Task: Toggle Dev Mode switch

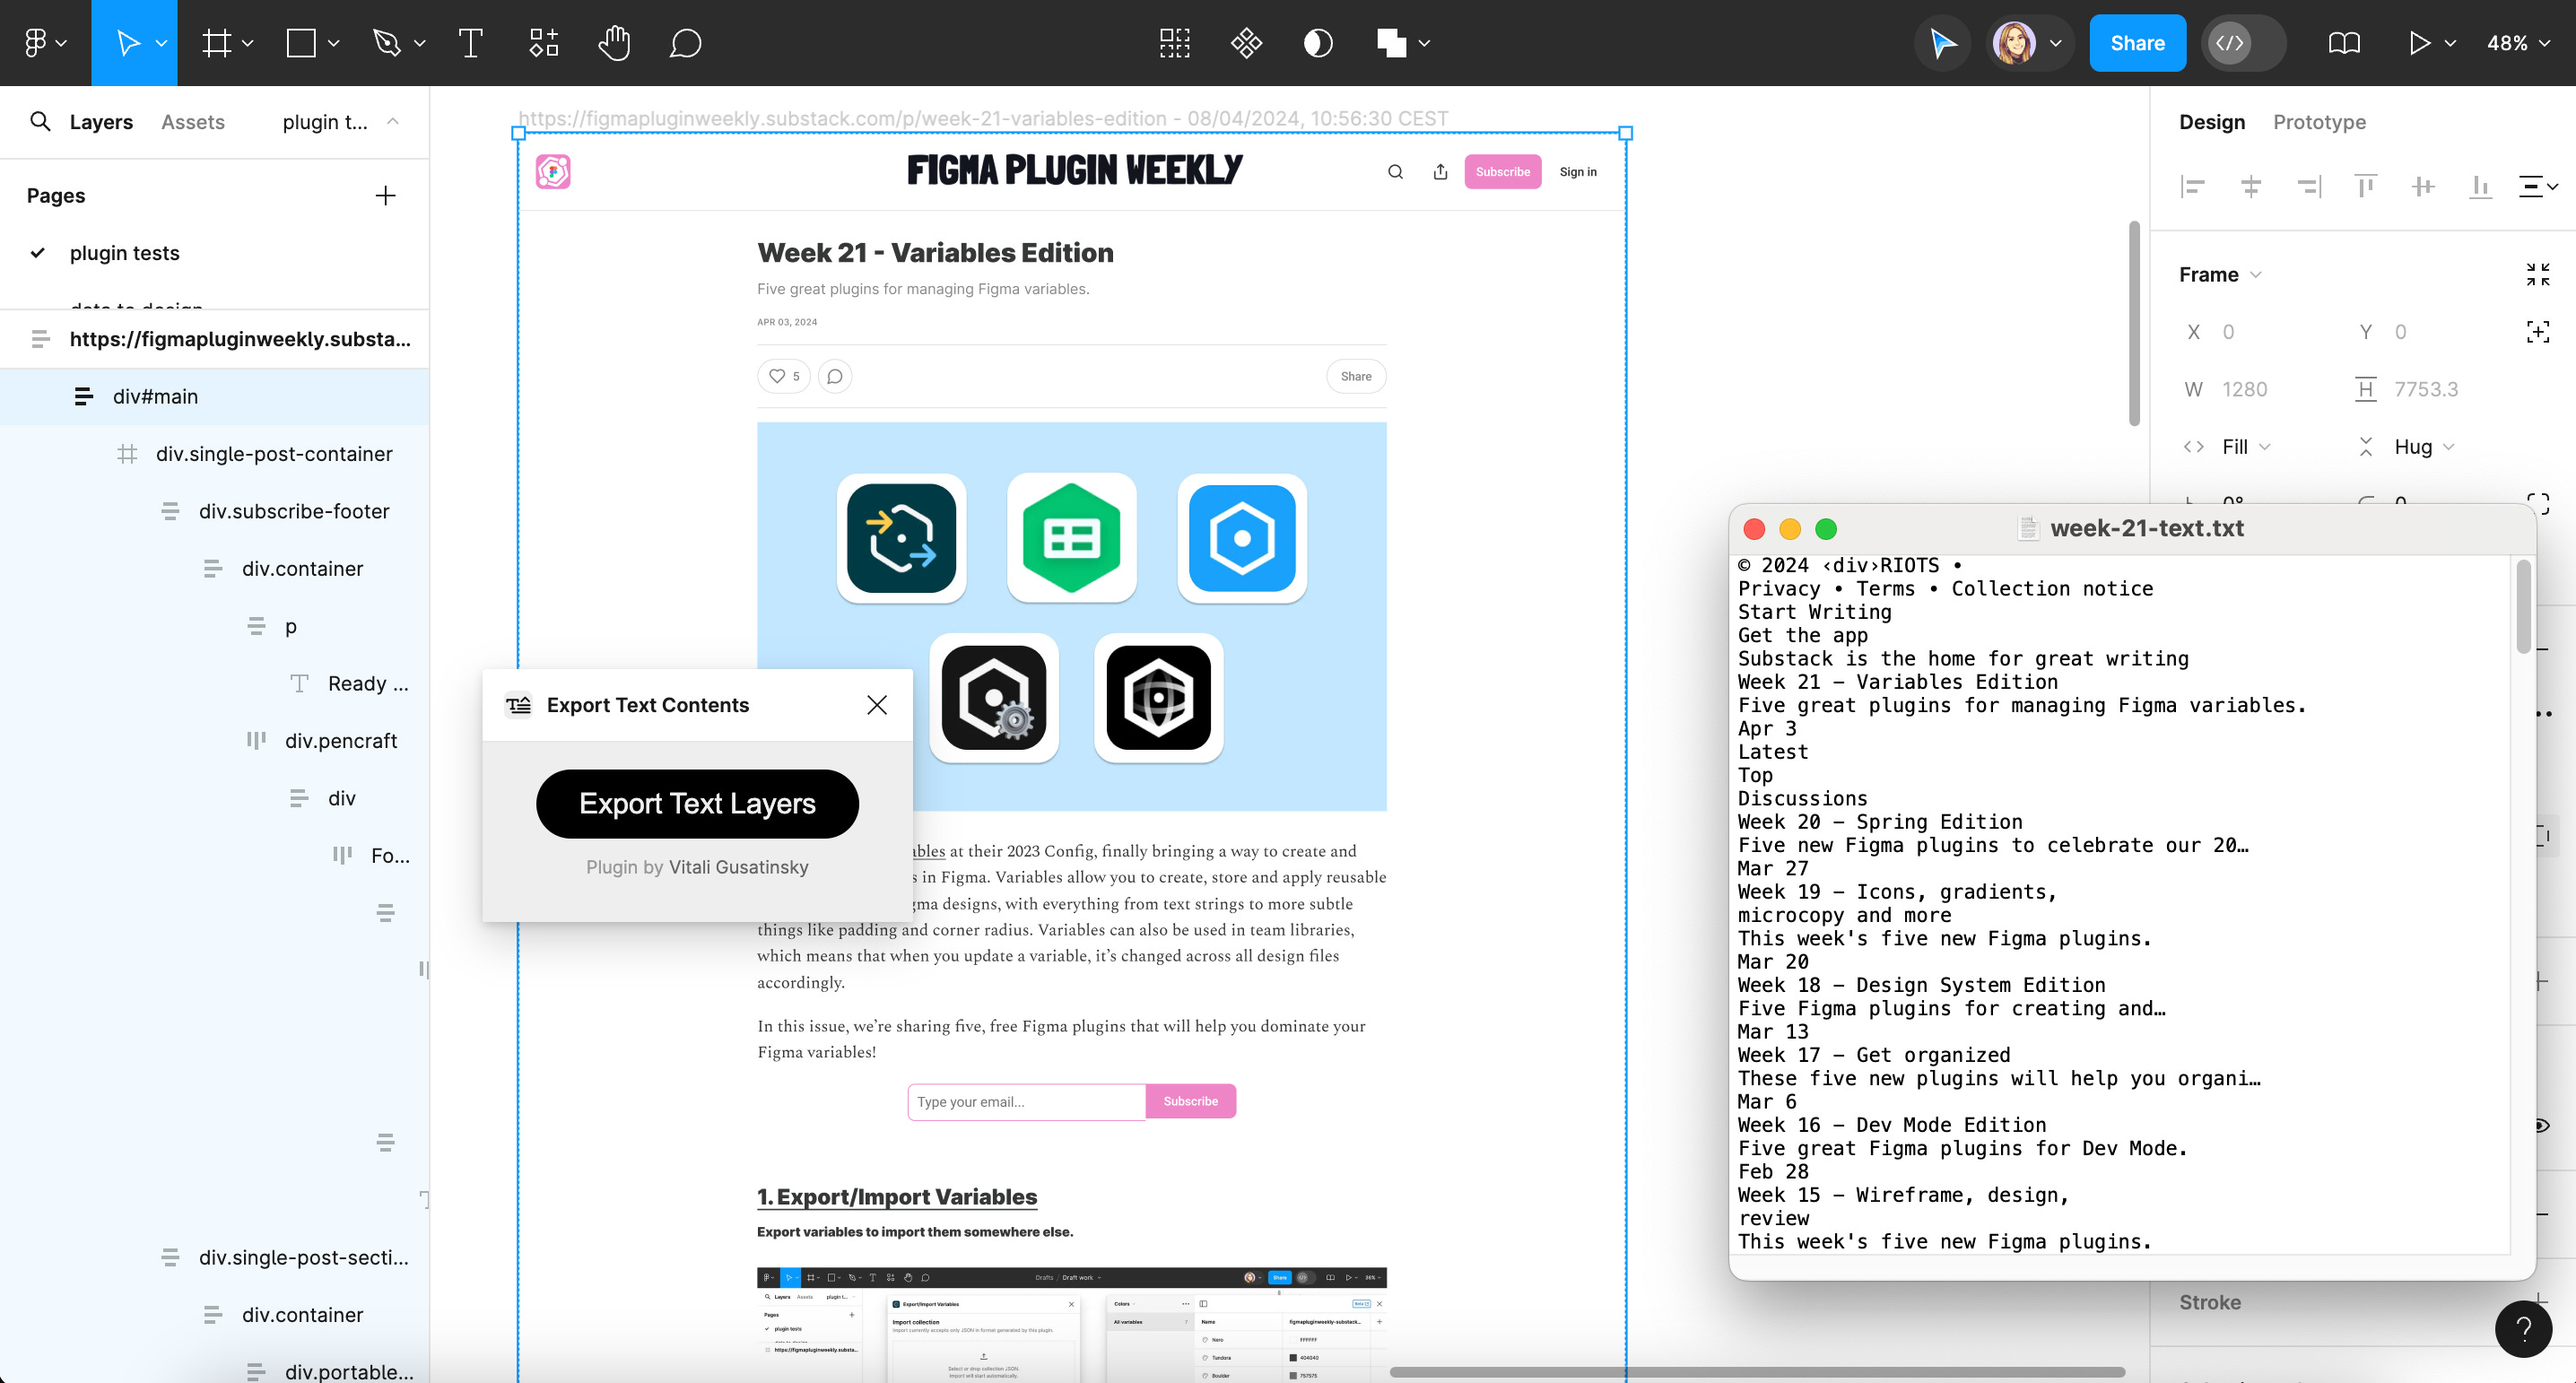Action: (x=2243, y=43)
